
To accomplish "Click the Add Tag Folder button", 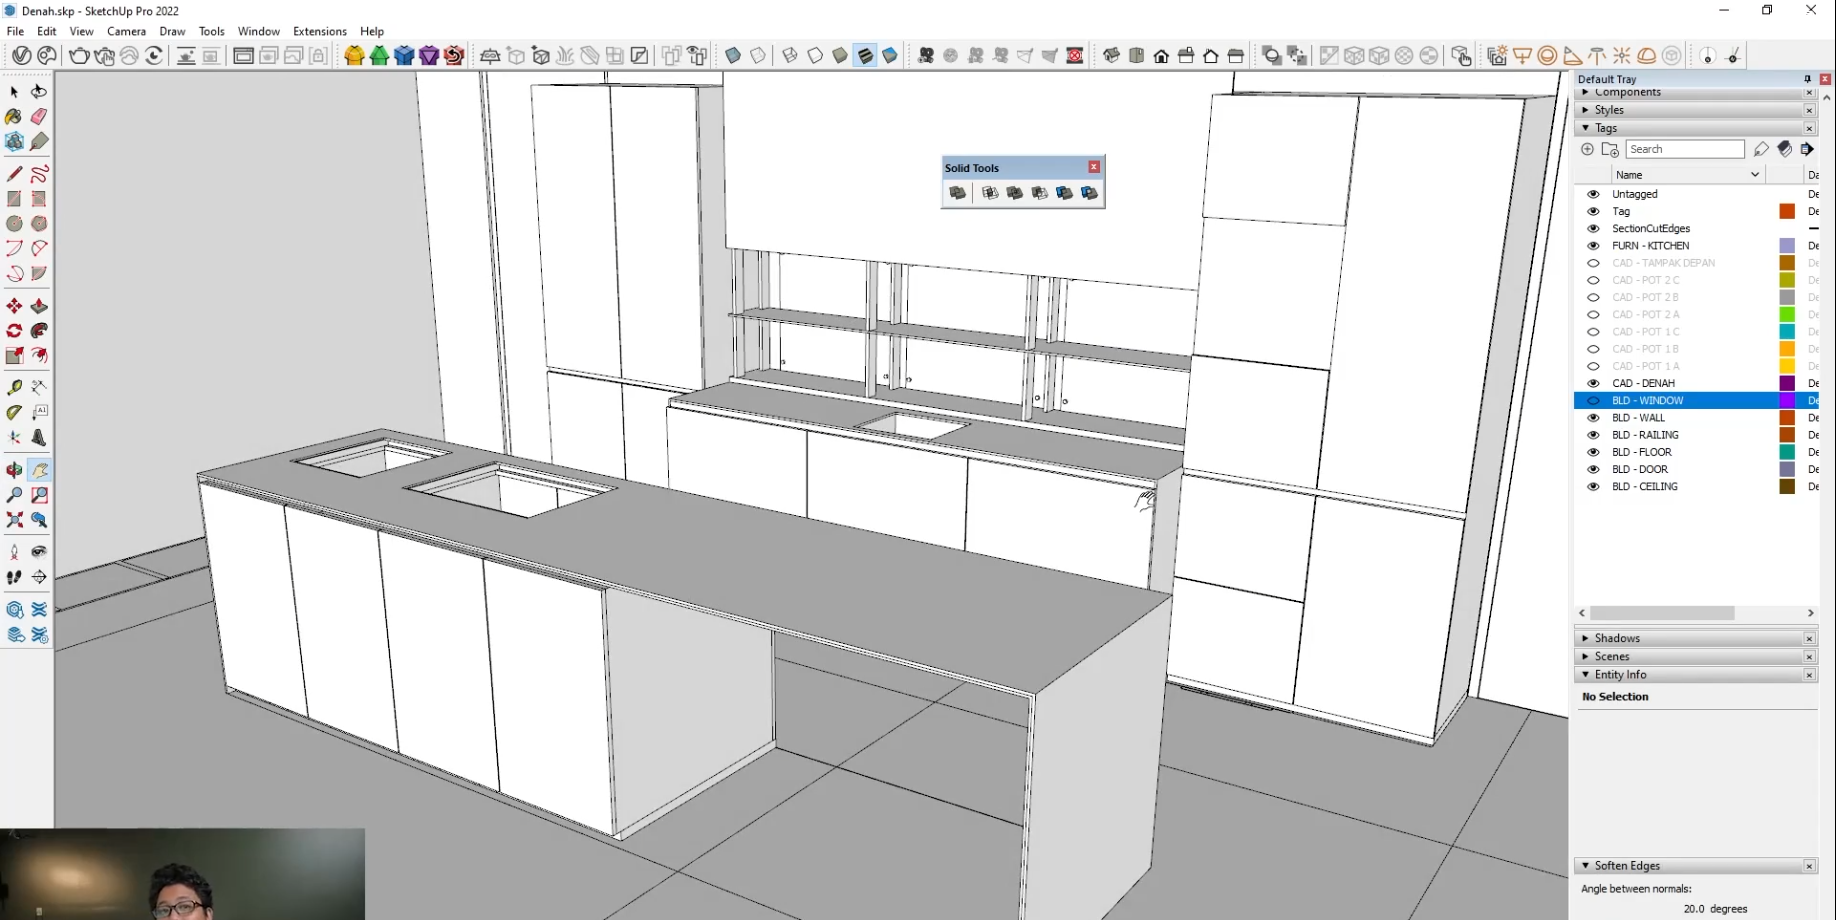I will (x=1610, y=149).
